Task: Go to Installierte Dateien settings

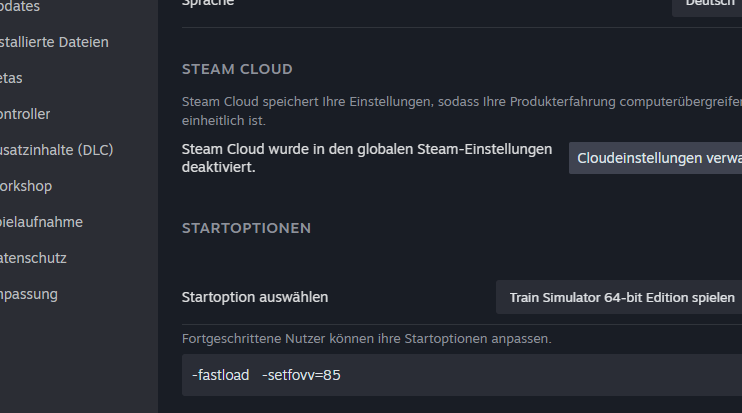Action: (54, 42)
